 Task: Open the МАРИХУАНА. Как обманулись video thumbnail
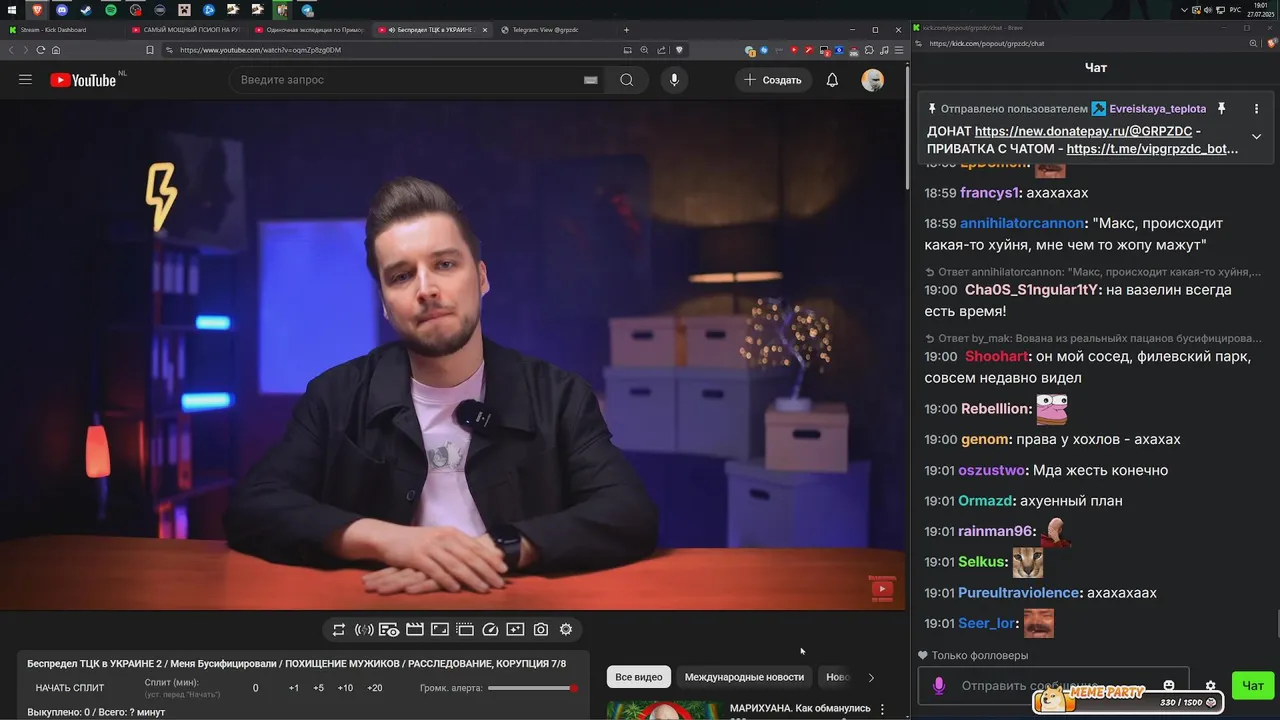click(664, 710)
